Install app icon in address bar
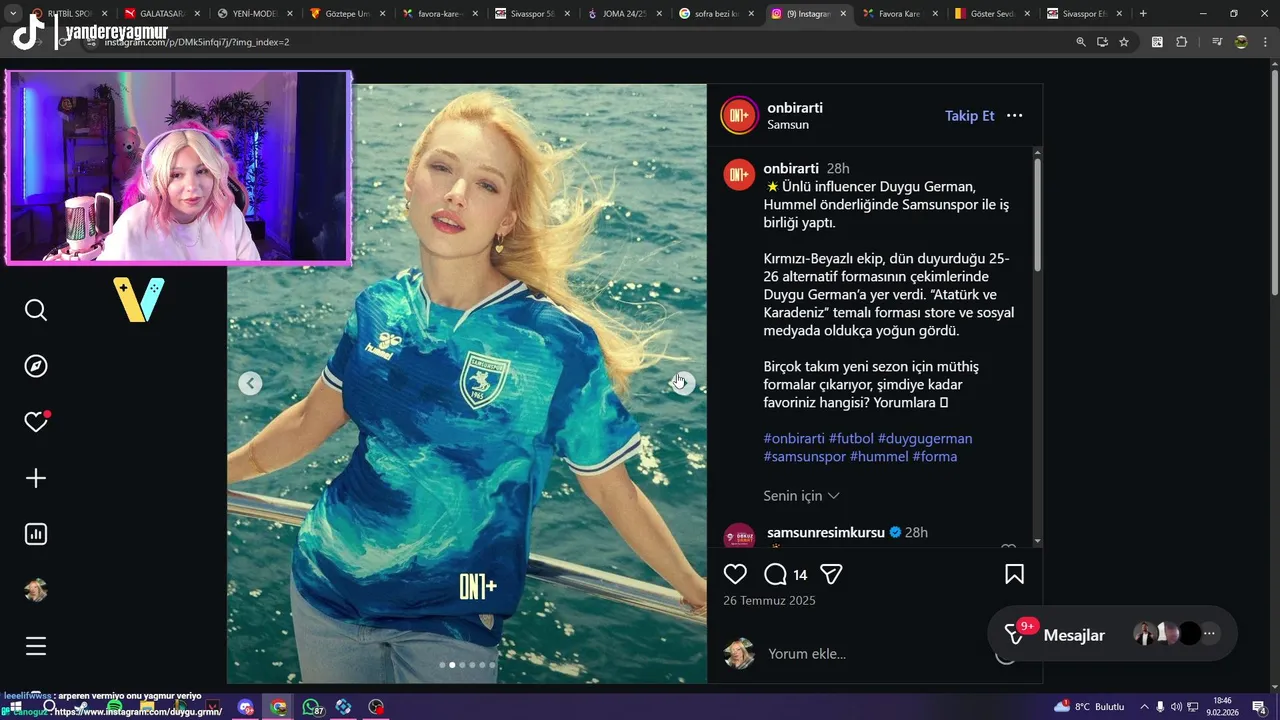Image resolution: width=1280 pixels, height=720 pixels. click(1102, 42)
